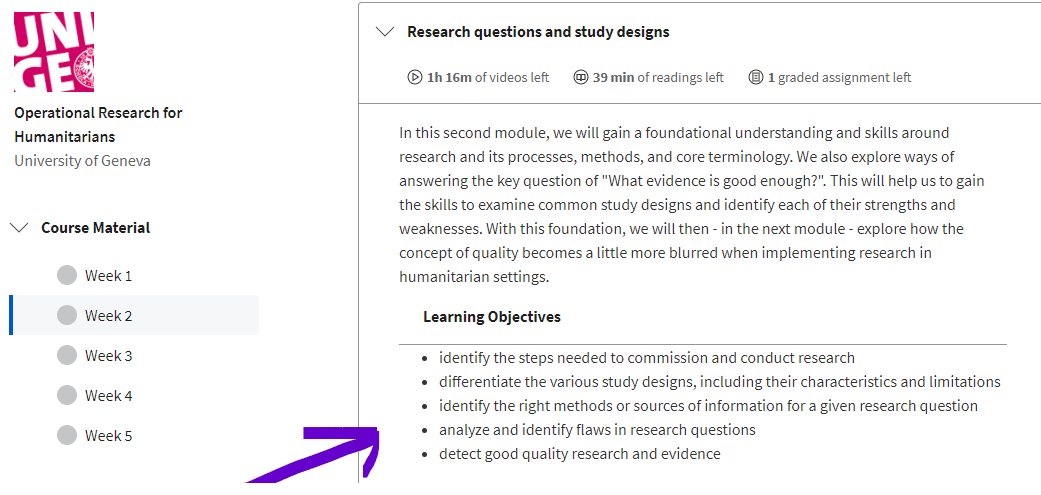The image size is (1041, 495).
Task: Open Week 1 in course navigation
Action: click(x=108, y=276)
